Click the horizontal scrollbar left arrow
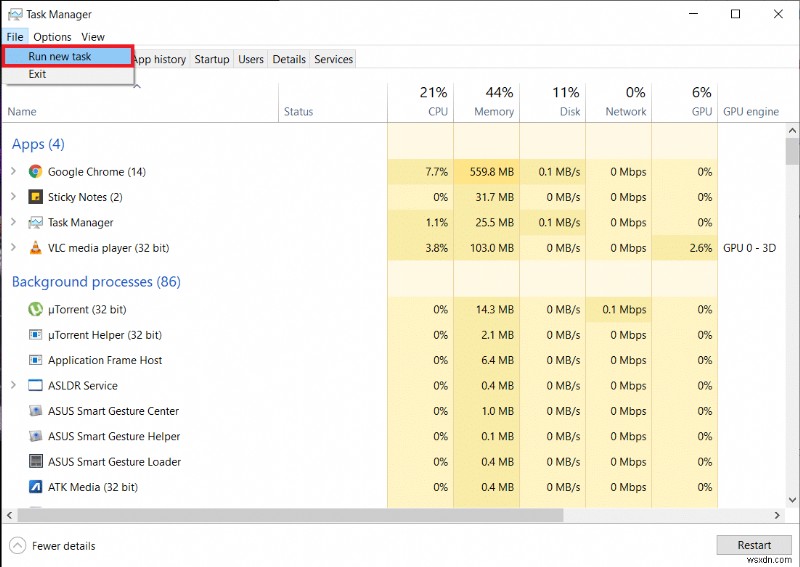Screen dimensions: 800x567 tap(9, 515)
